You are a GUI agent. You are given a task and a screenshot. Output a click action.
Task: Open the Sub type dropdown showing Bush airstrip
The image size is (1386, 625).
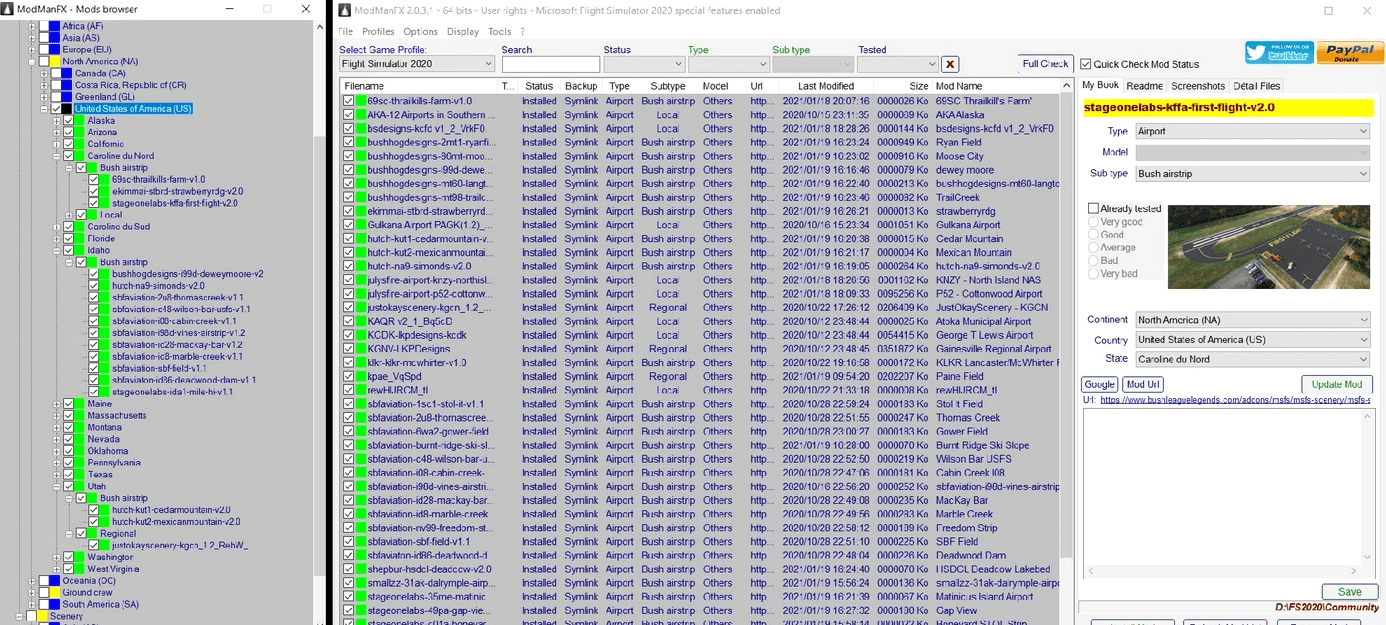tap(1252, 174)
